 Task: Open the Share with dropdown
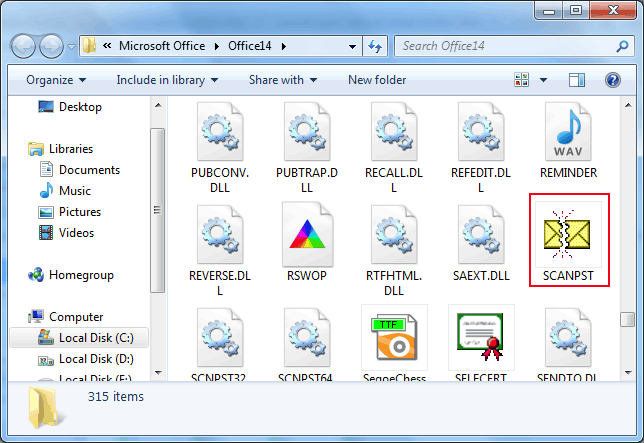(283, 80)
